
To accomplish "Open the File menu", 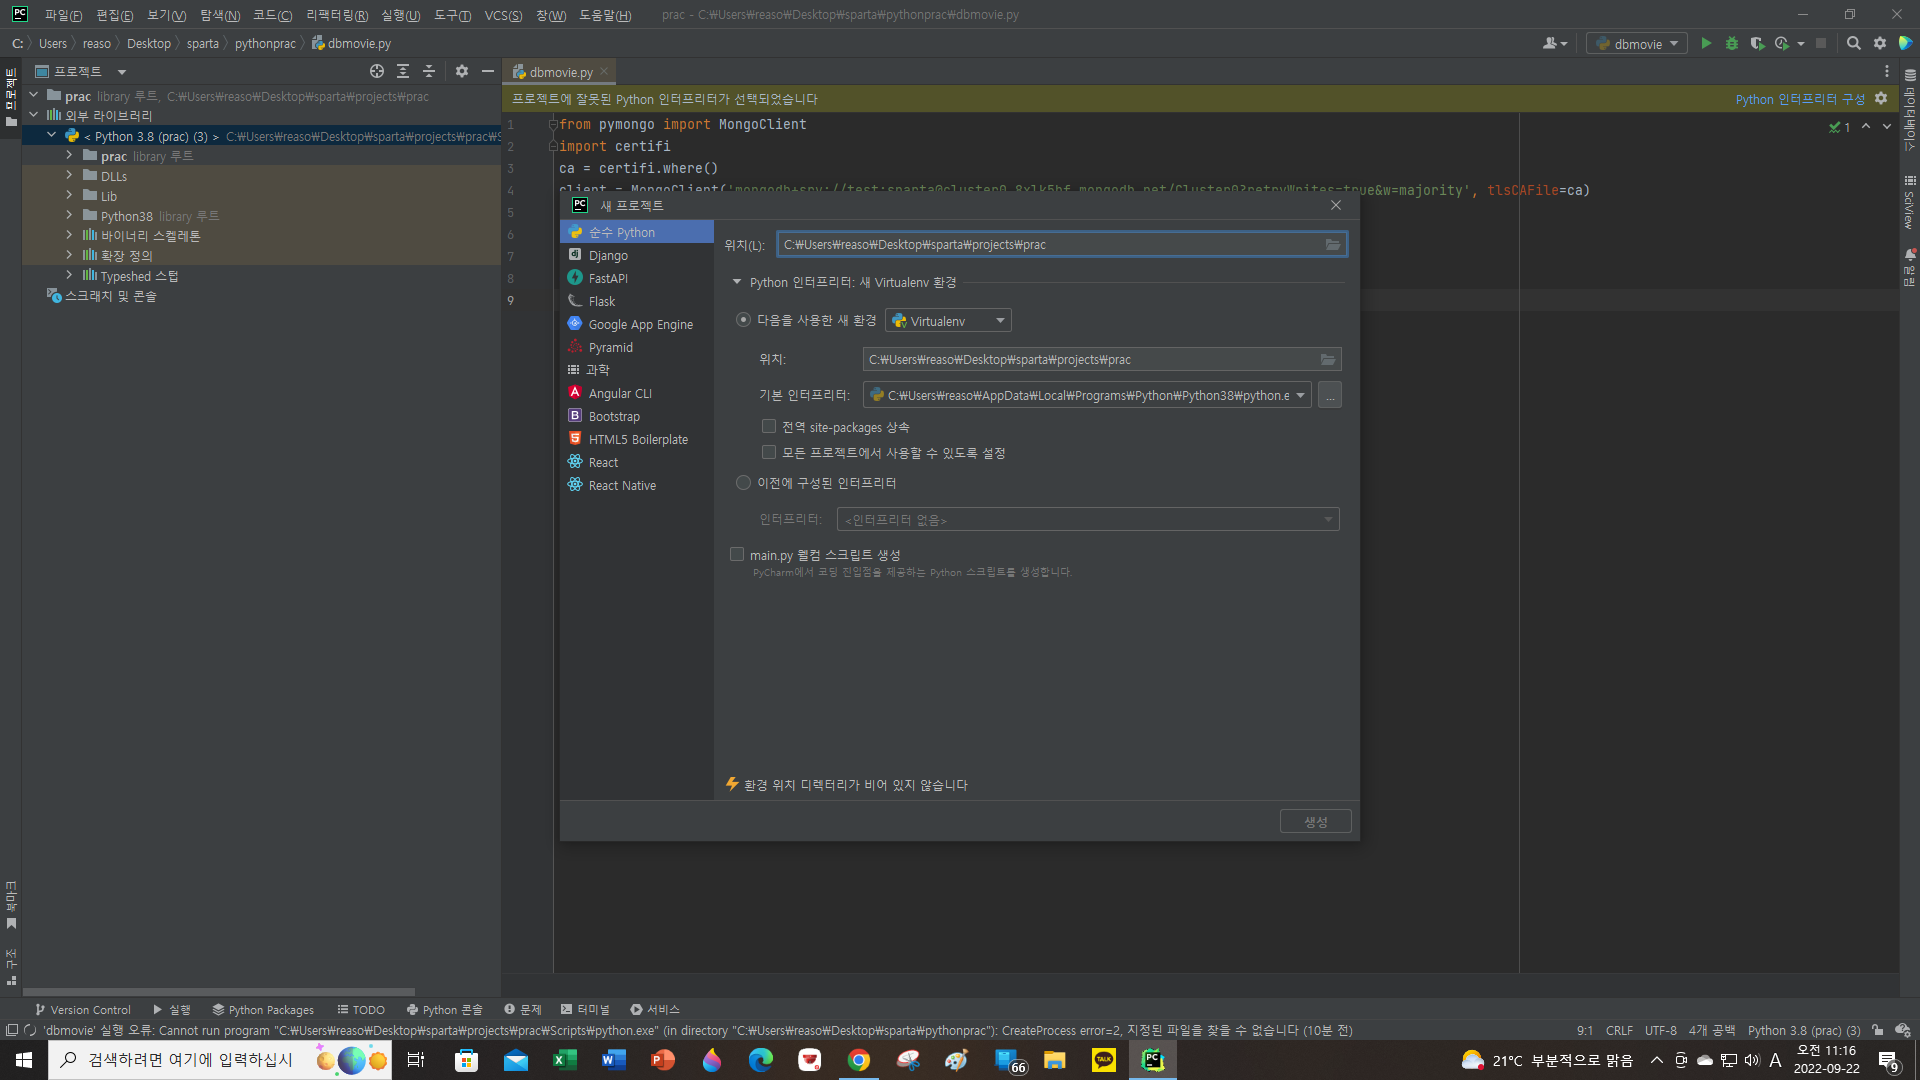I will point(63,15).
